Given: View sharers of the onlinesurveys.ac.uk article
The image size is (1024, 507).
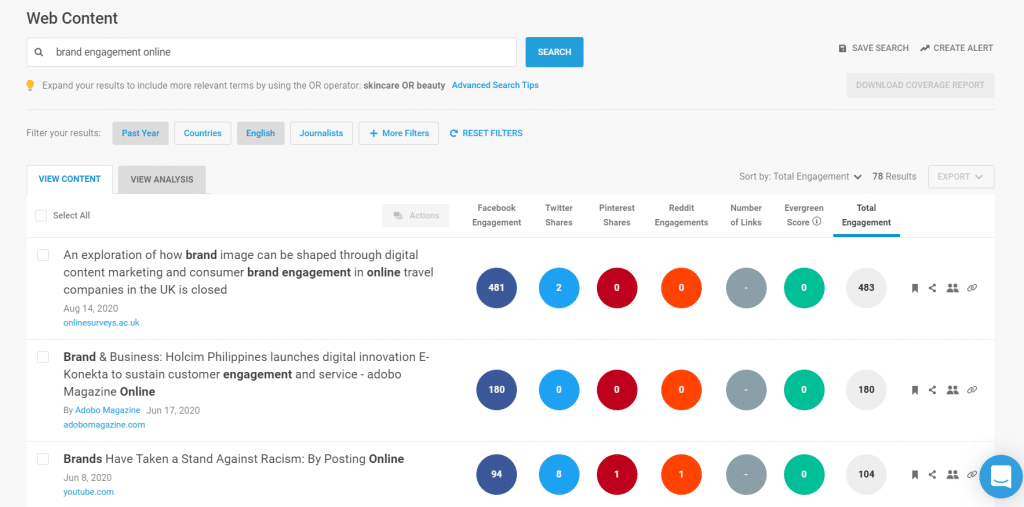Looking at the screenshot, I should (952, 287).
